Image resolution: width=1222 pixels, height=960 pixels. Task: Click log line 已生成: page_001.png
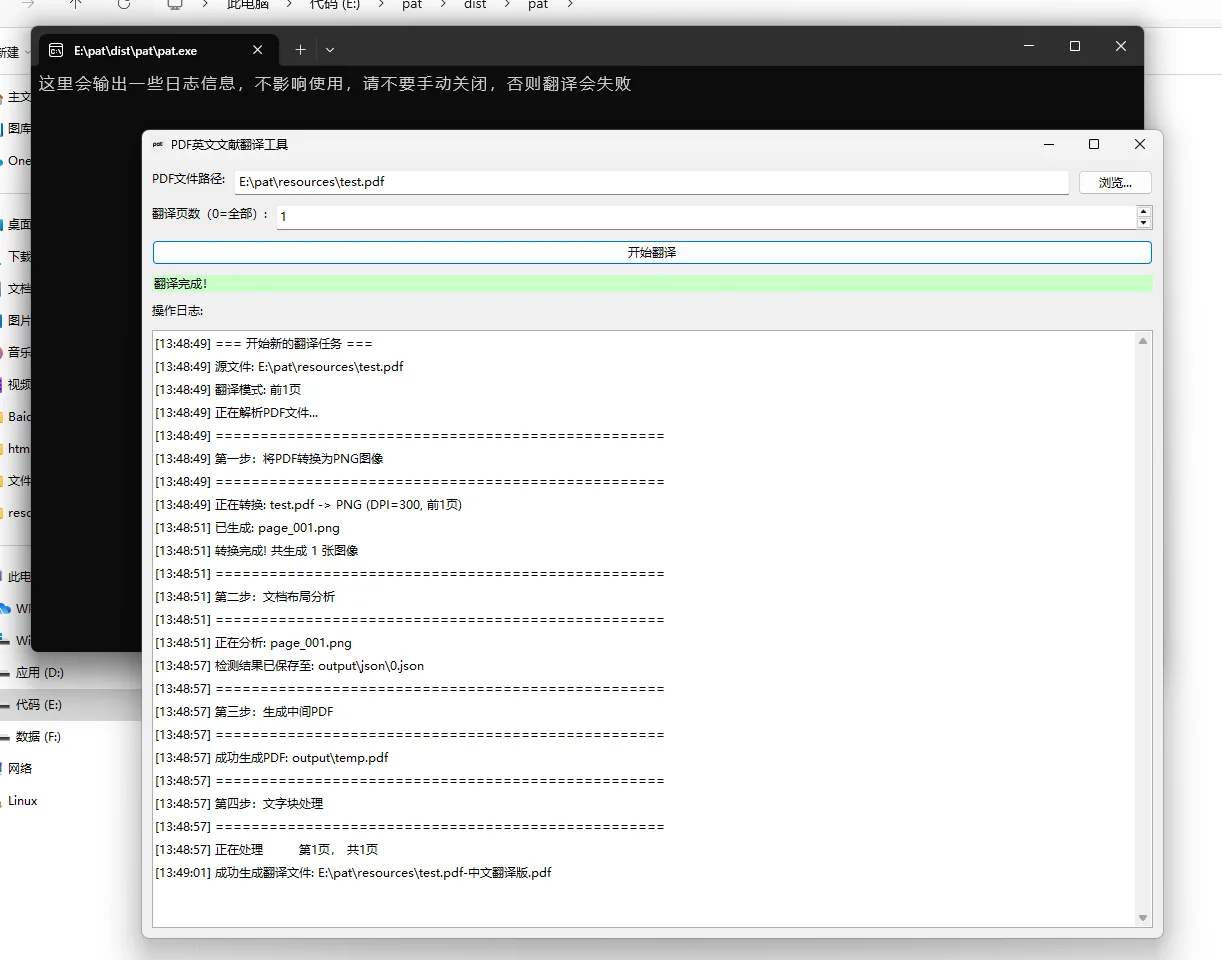coord(247,528)
